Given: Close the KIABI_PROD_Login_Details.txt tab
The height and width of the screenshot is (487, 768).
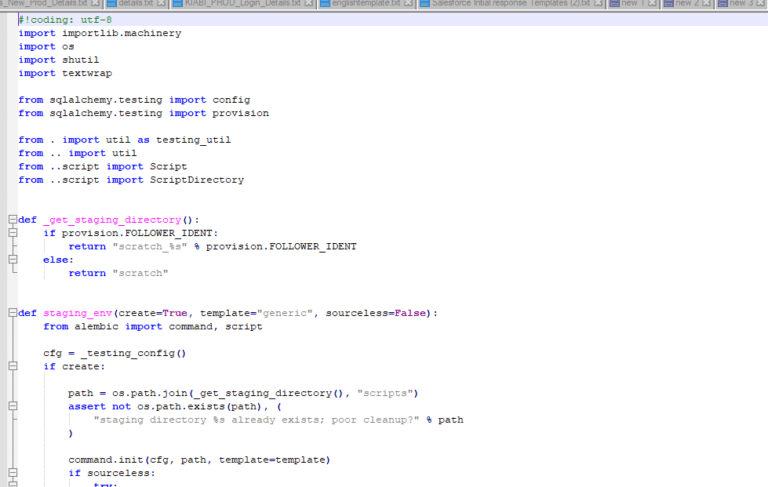Looking at the screenshot, I should 309,3.
